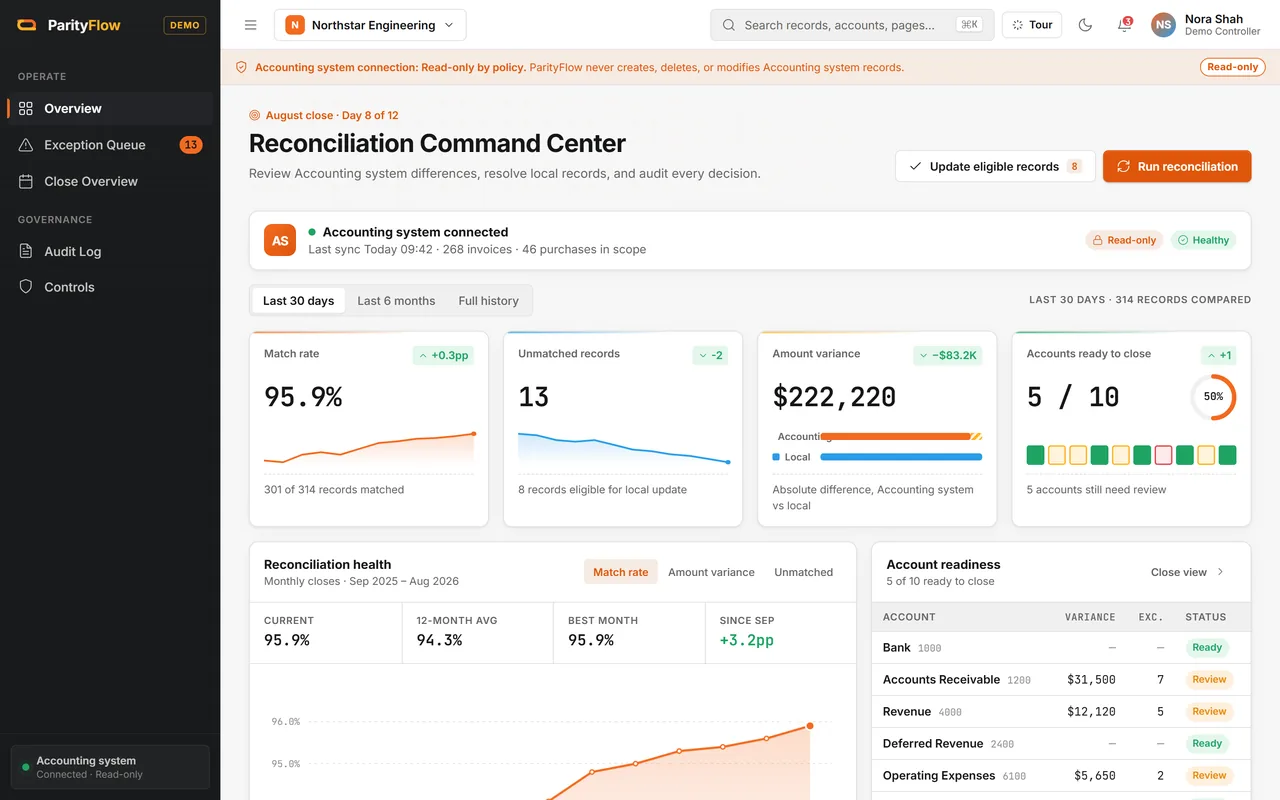Screen dimensions: 1280x800
Task: Select Last 30 days range
Action: pos(298,300)
